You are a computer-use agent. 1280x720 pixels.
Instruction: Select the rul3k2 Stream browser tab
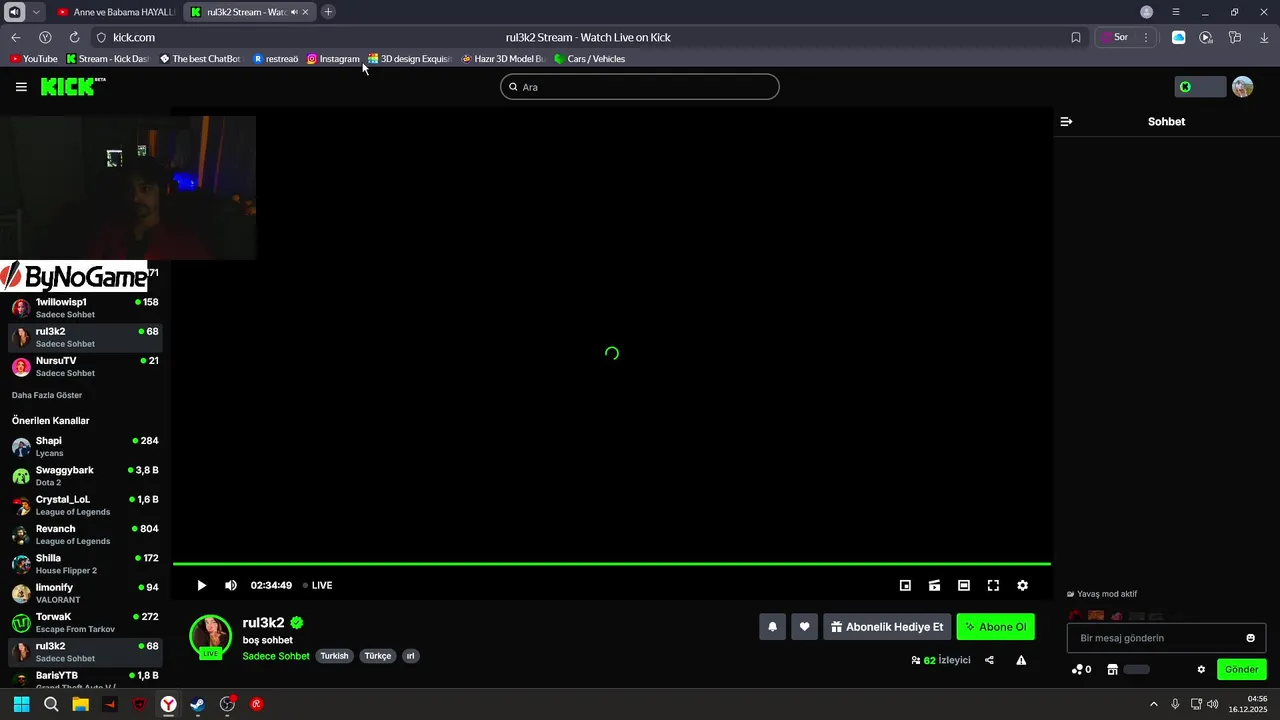coord(250,12)
